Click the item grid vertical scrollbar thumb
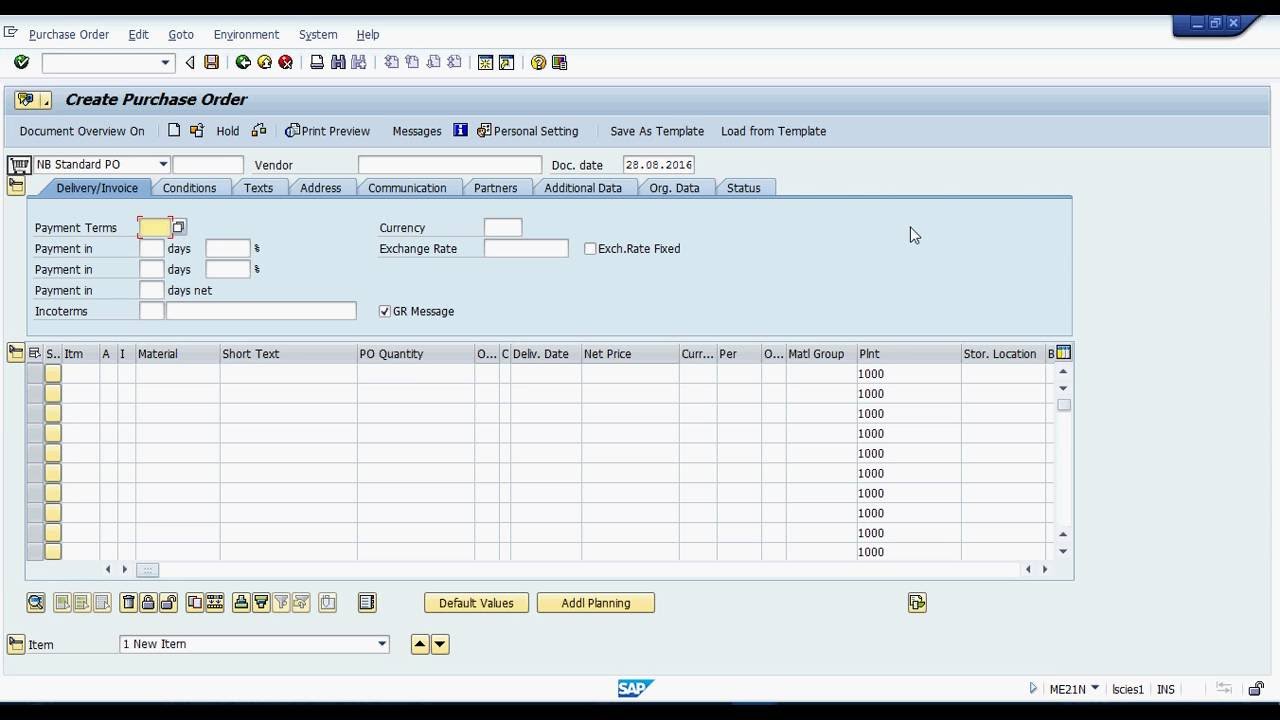This screenshot has height=720, width=1280. tap(1064, 405)
